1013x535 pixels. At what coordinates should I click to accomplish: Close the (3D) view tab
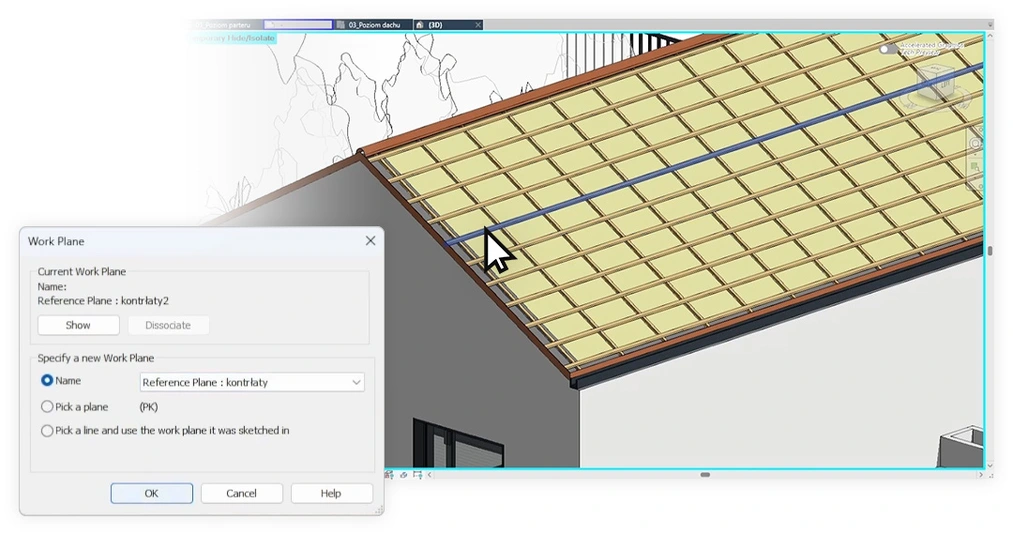tap(478, 25)
